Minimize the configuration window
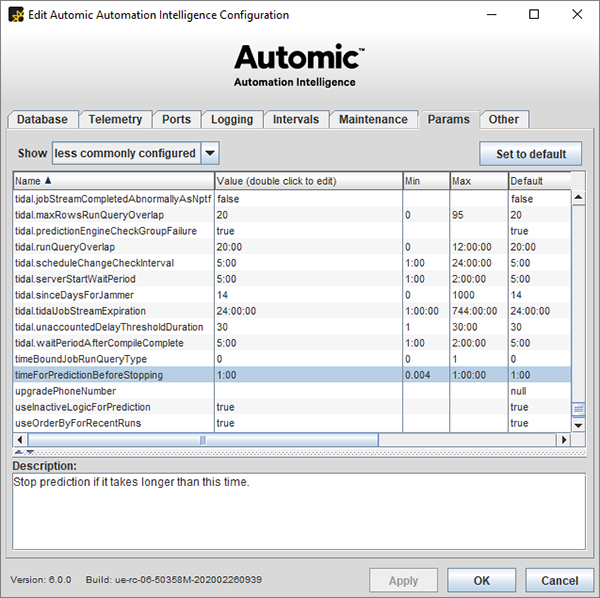This screenshot has width=600, height=598. [x=492, y=15]
